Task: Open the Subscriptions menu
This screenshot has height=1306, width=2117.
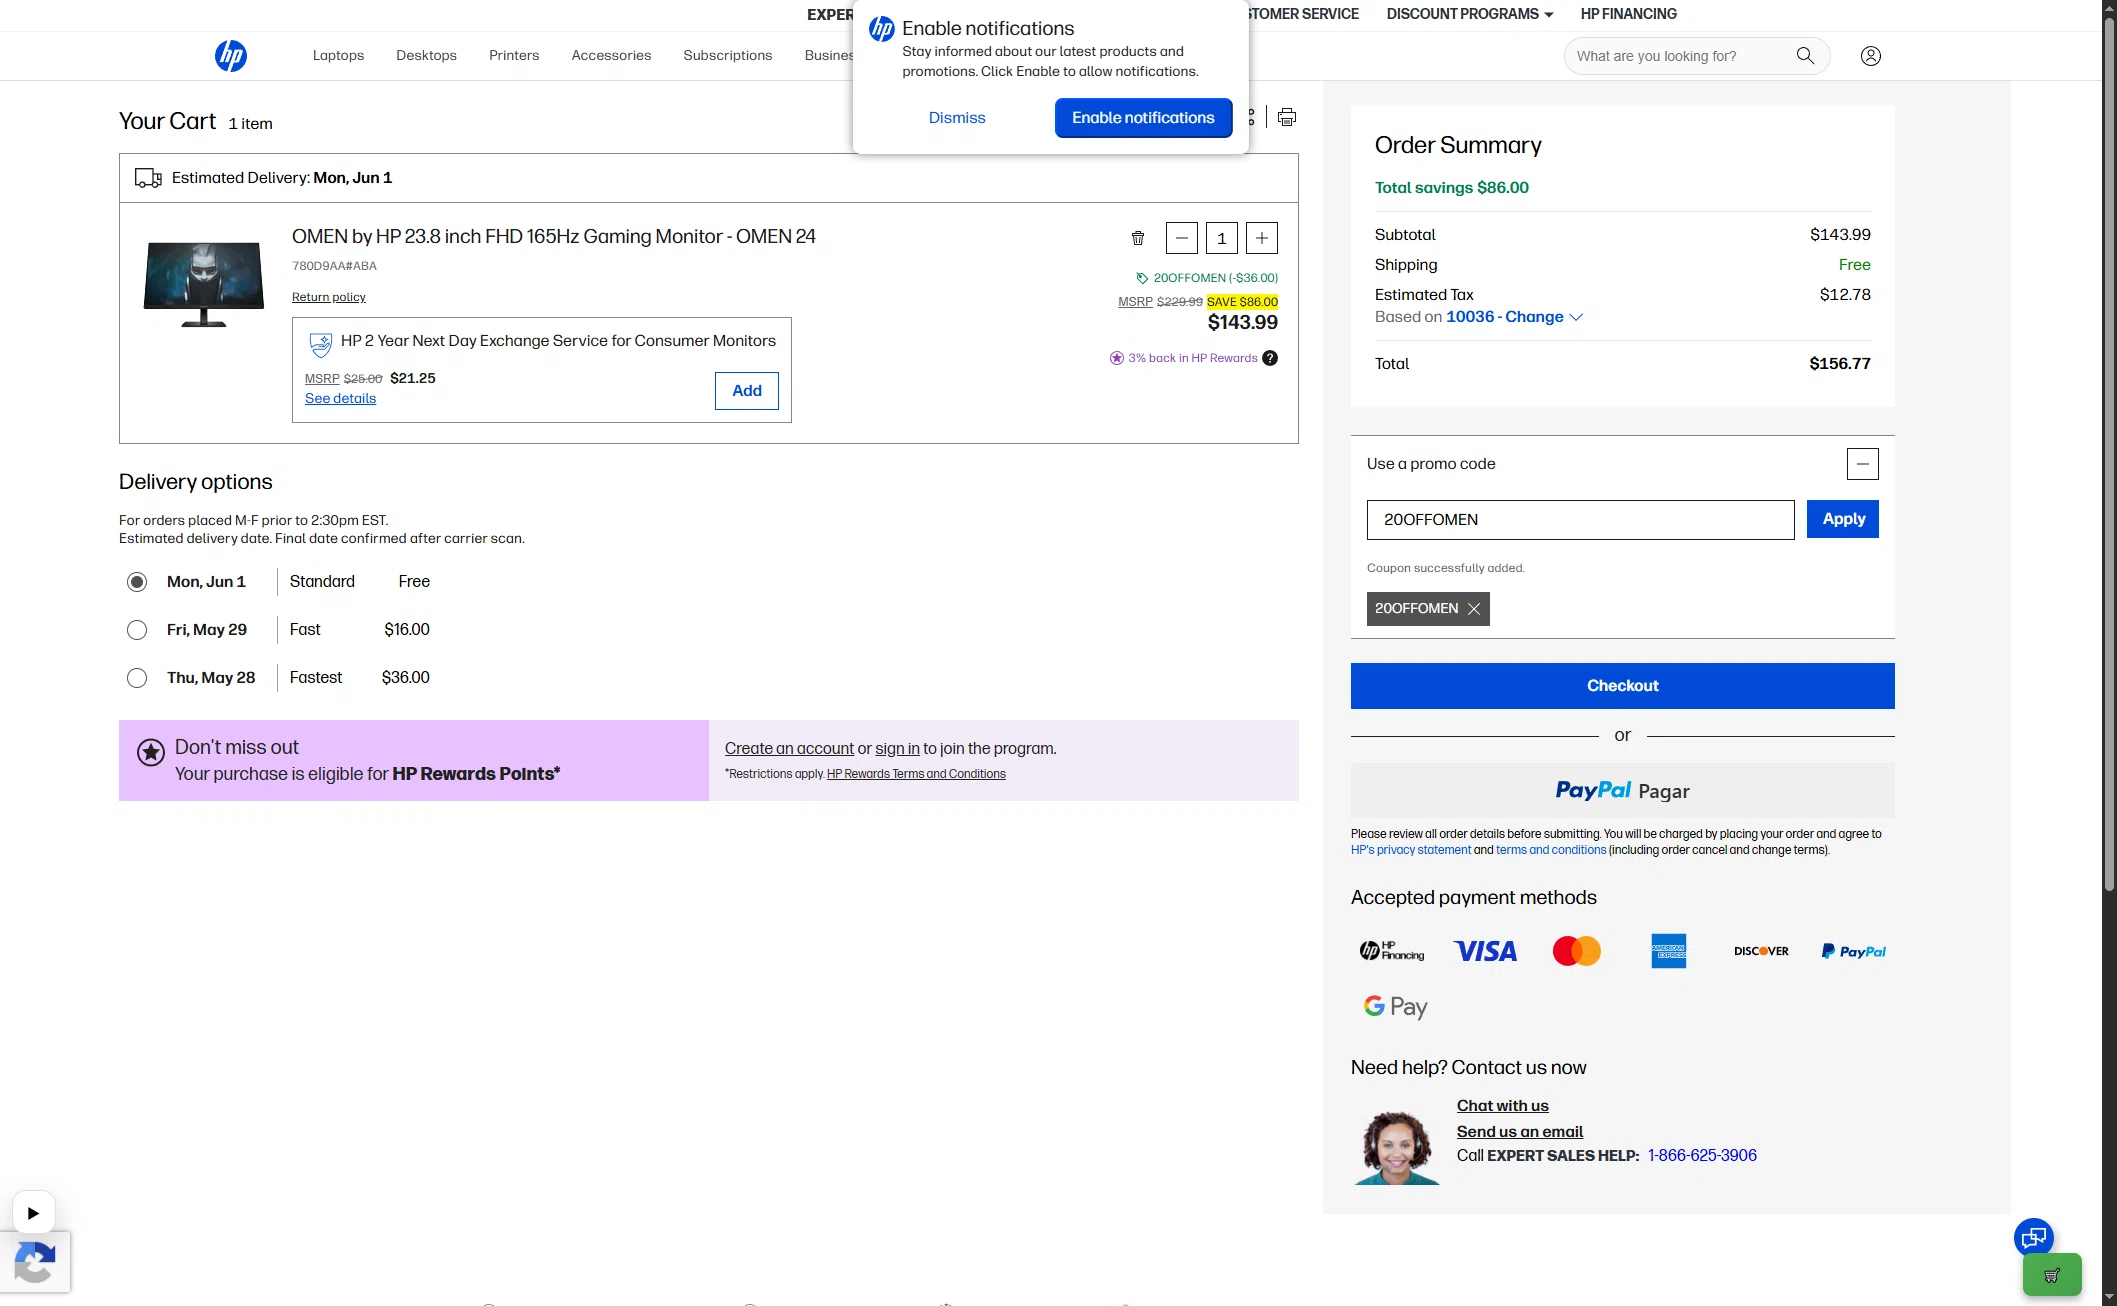Action: tap(728, 55)
